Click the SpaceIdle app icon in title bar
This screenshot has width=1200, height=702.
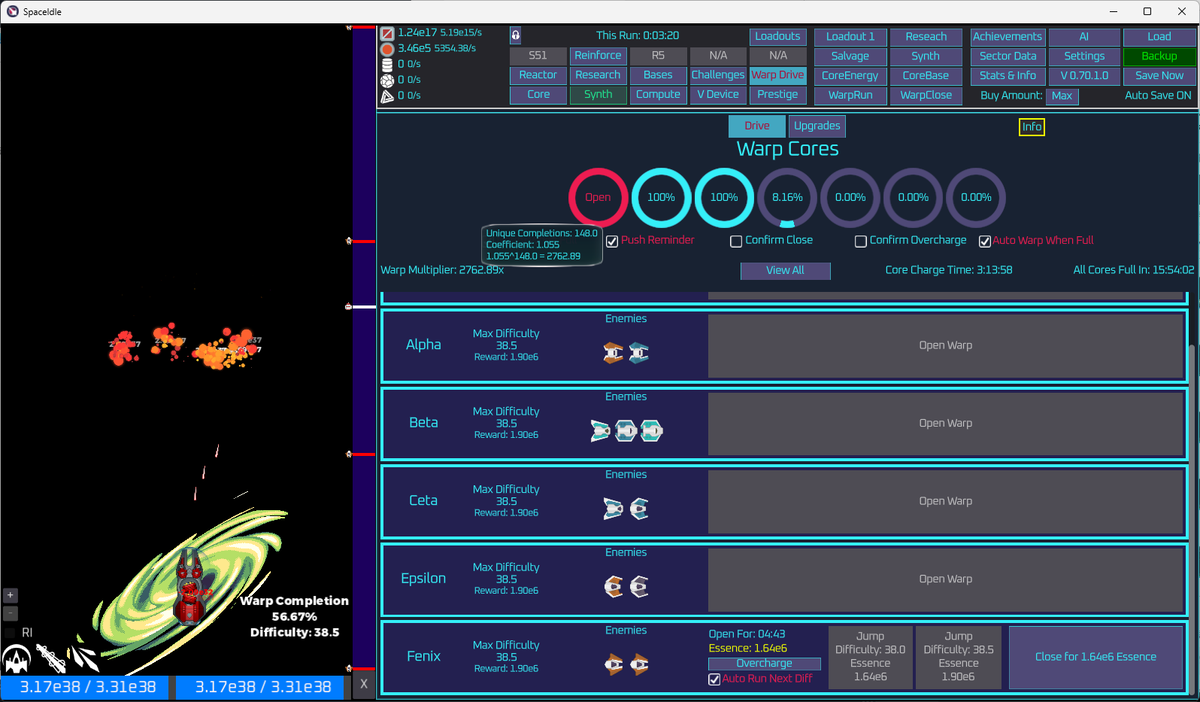tap(11, 11)
